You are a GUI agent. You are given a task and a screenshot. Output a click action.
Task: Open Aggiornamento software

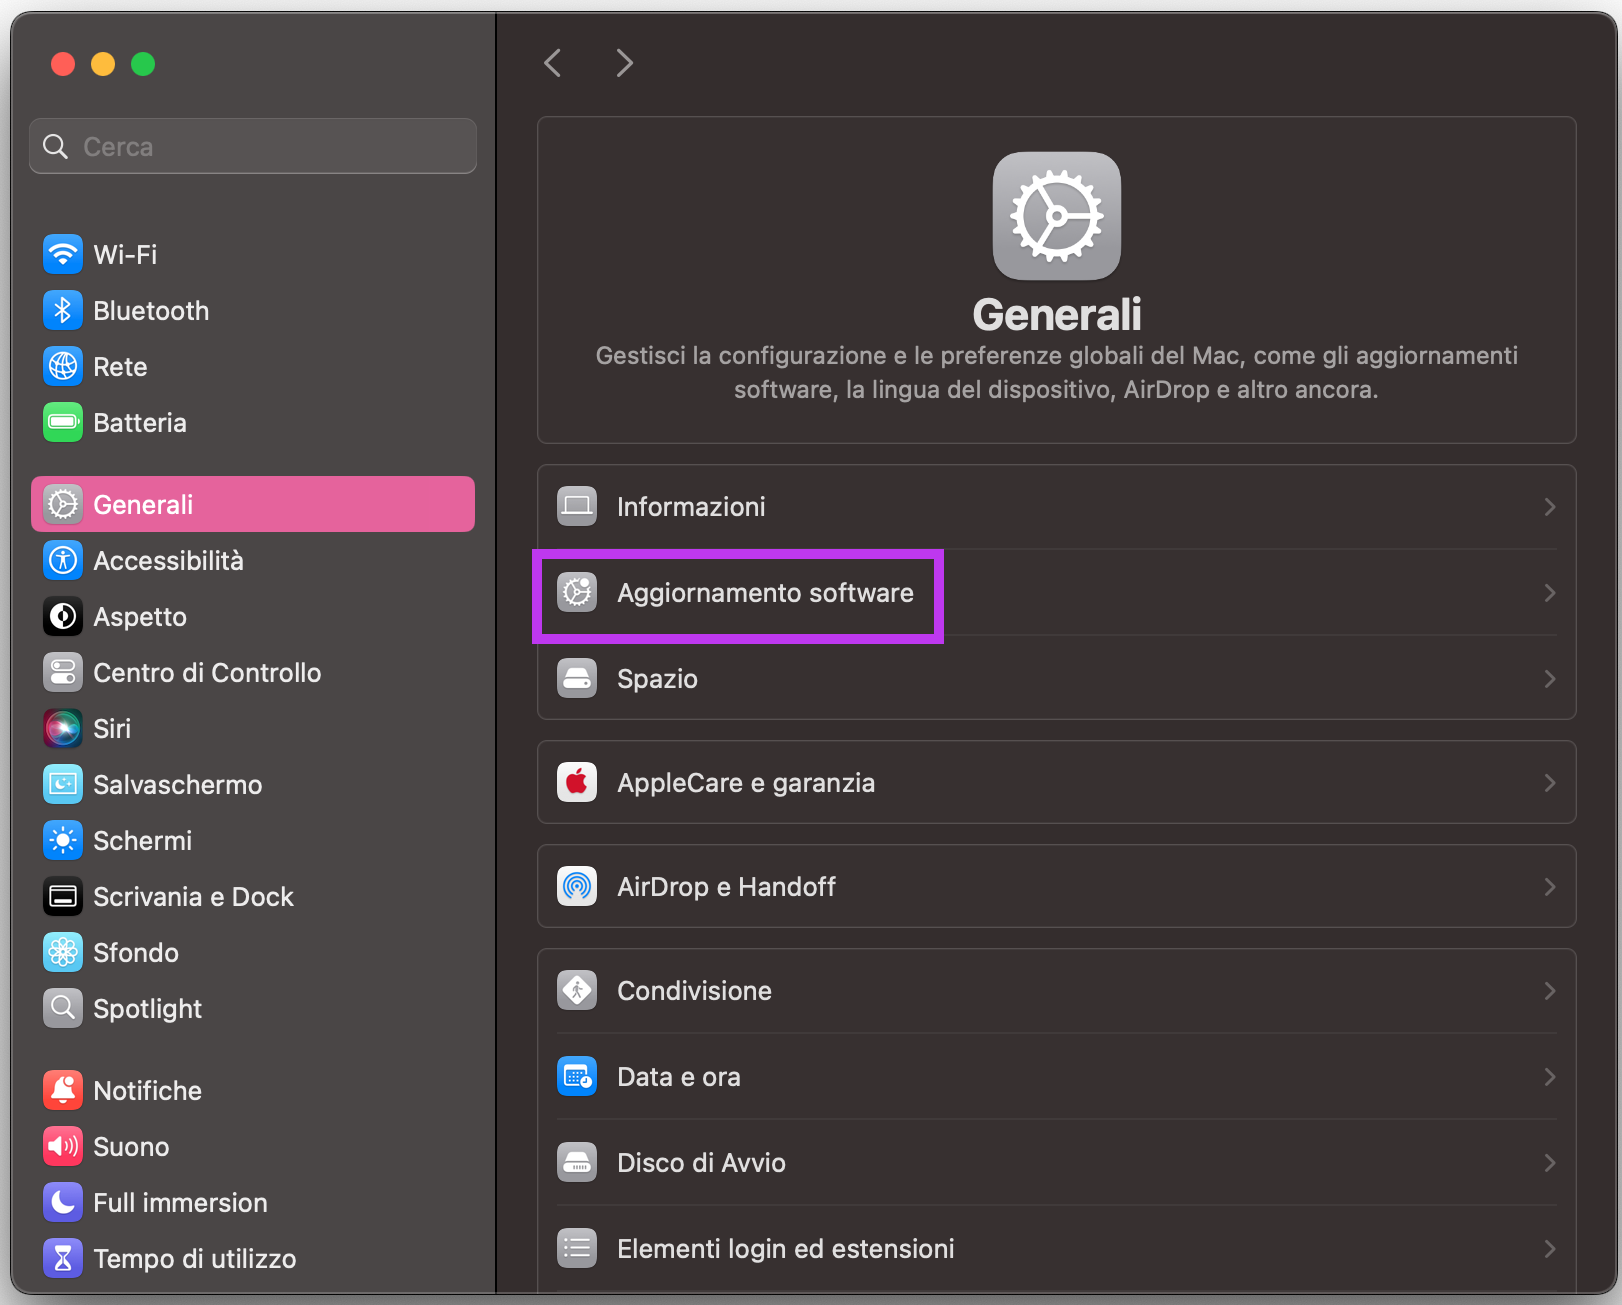point(765,592)
